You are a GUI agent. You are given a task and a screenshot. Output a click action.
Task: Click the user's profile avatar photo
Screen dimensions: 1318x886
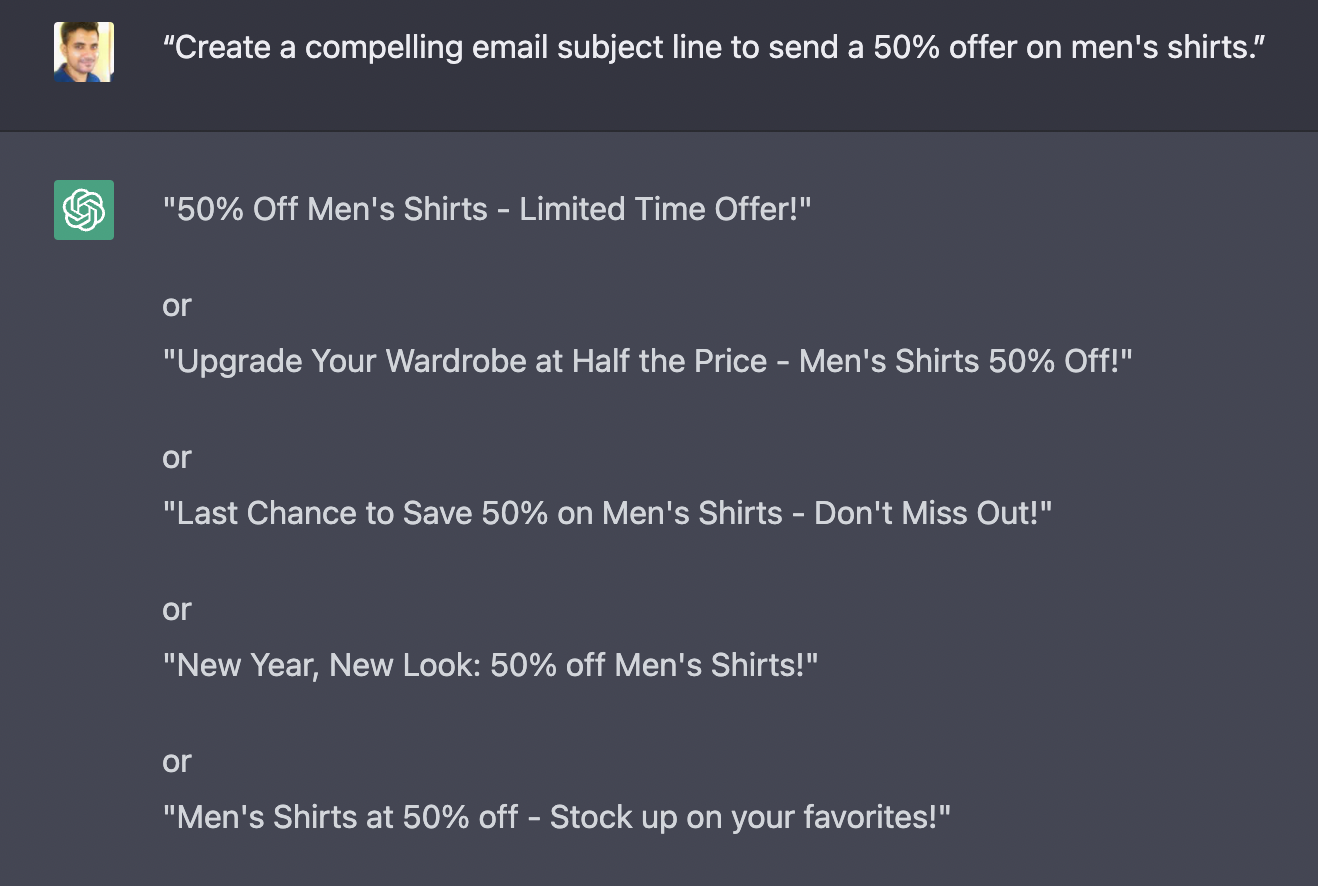click(84, 51)
